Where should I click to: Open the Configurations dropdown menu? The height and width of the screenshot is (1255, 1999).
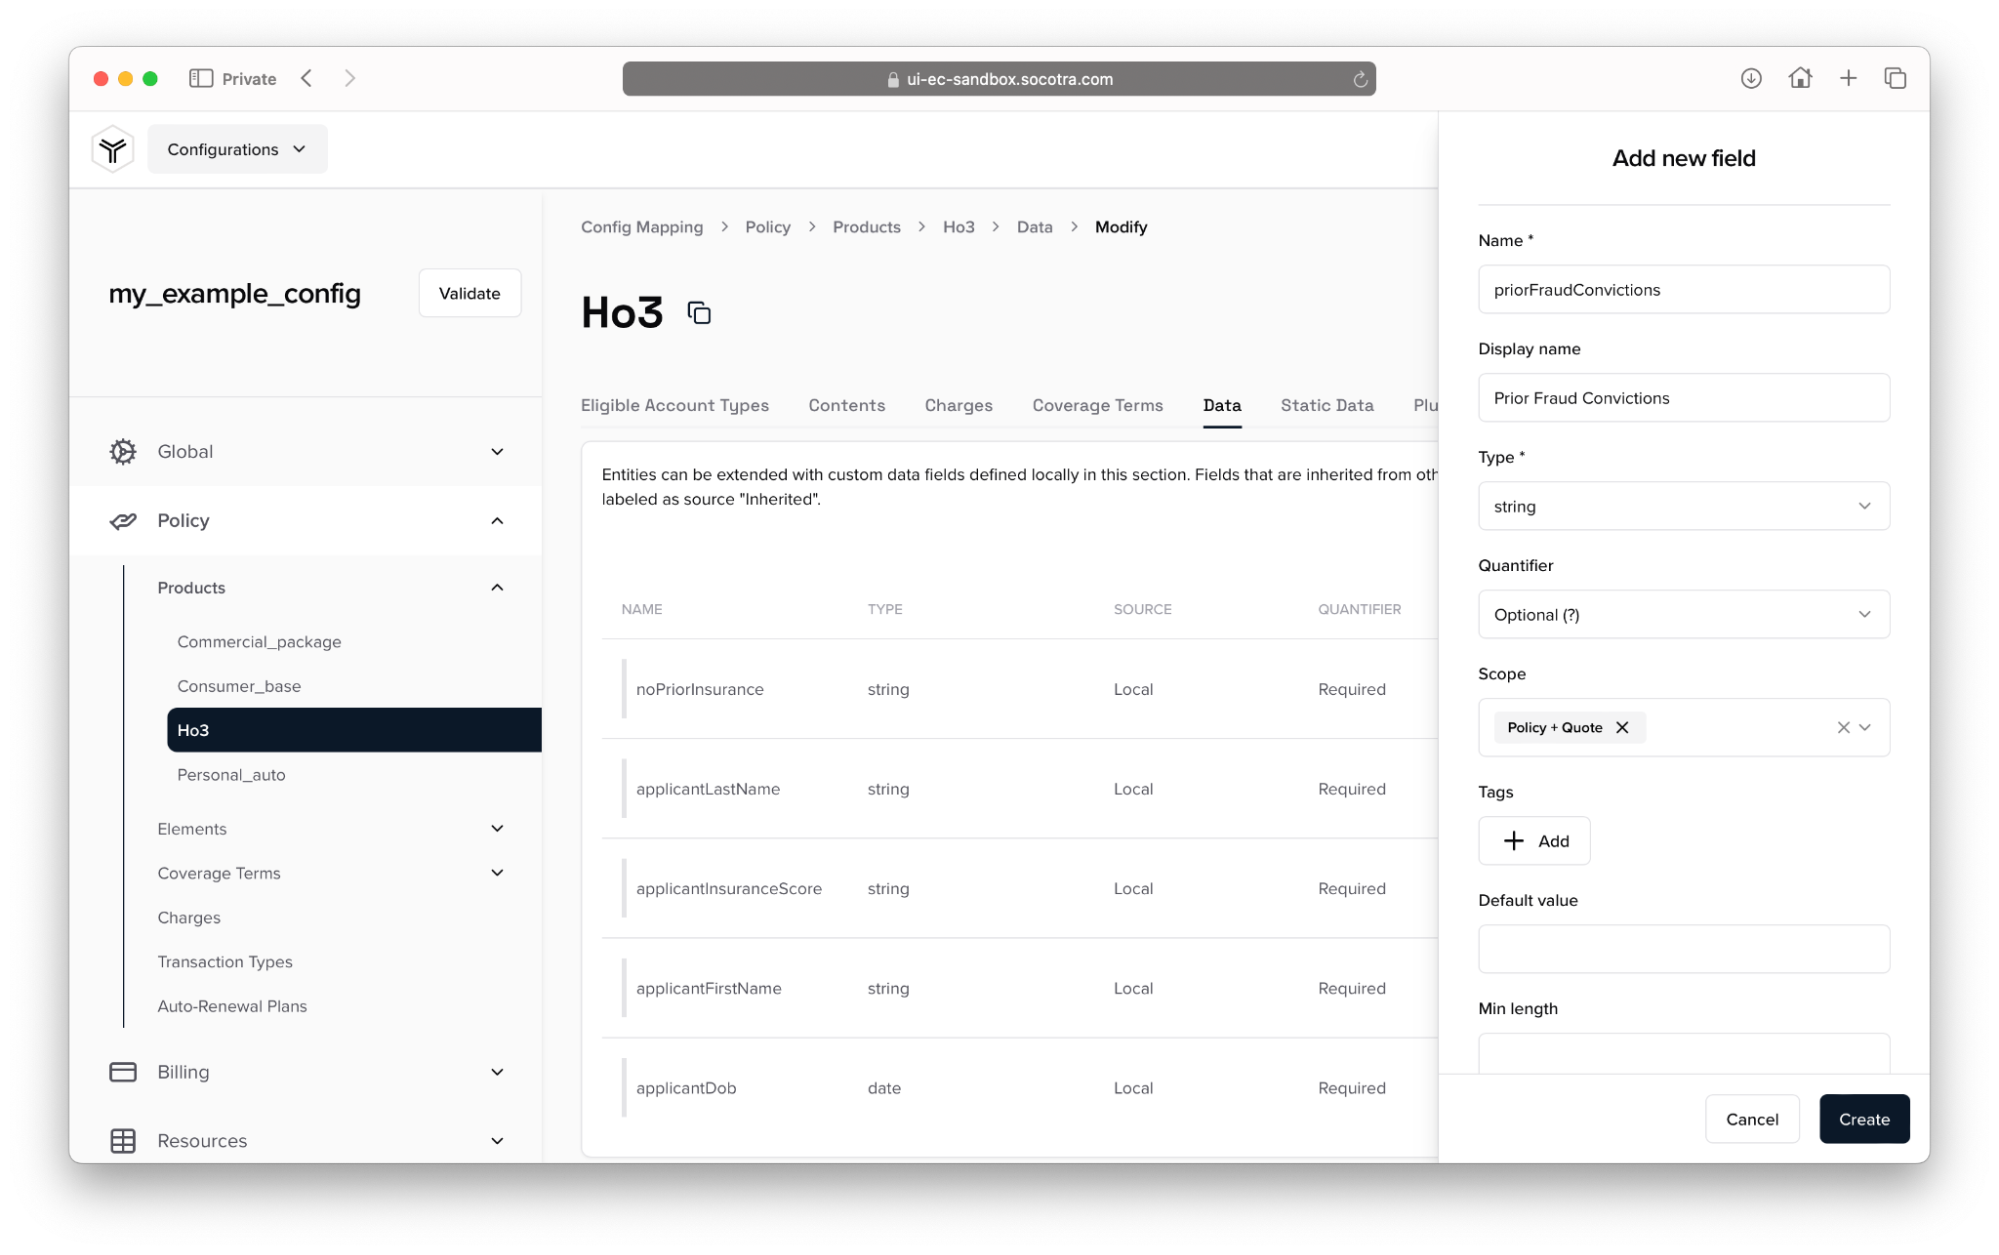[x=237, y=149]
